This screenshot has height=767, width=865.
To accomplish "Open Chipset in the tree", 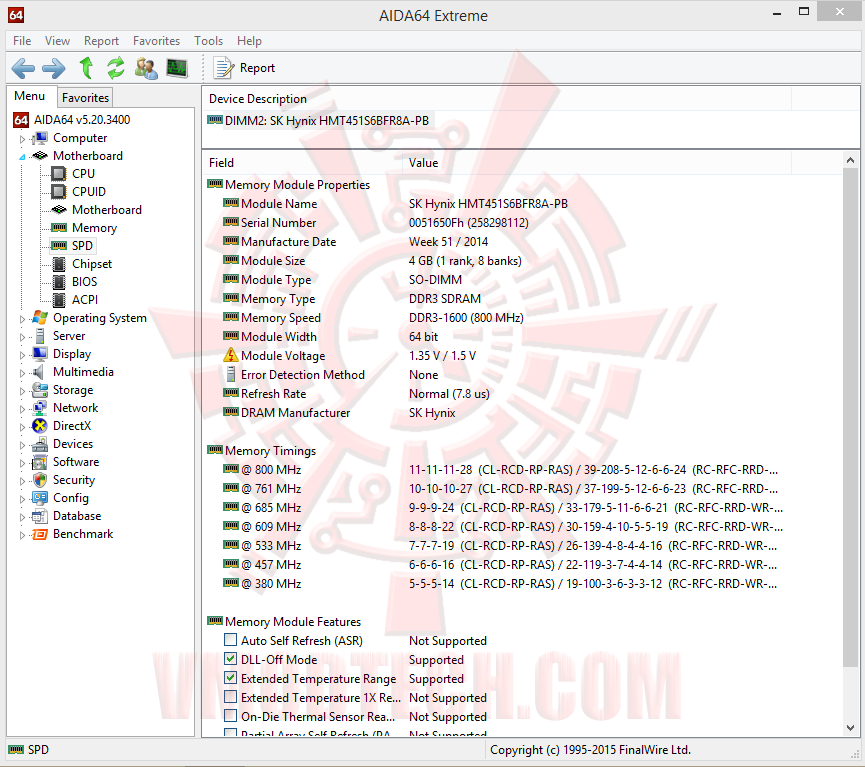I will tap(92, 264).
